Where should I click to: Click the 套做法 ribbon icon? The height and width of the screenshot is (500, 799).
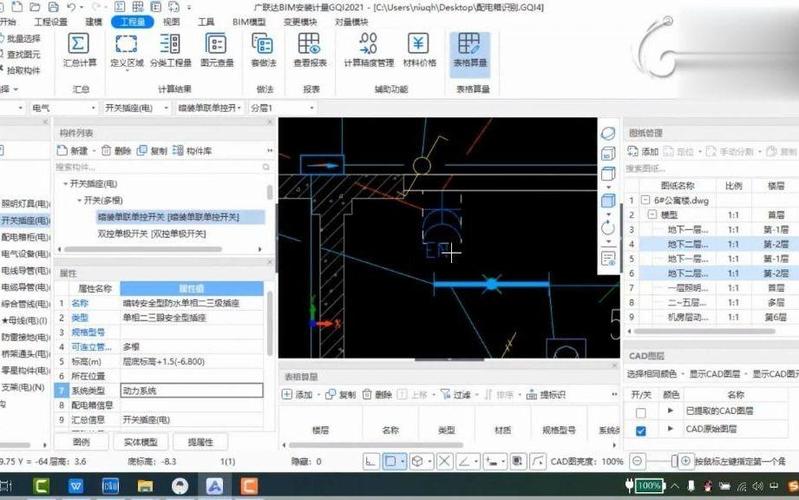(263, 44)
